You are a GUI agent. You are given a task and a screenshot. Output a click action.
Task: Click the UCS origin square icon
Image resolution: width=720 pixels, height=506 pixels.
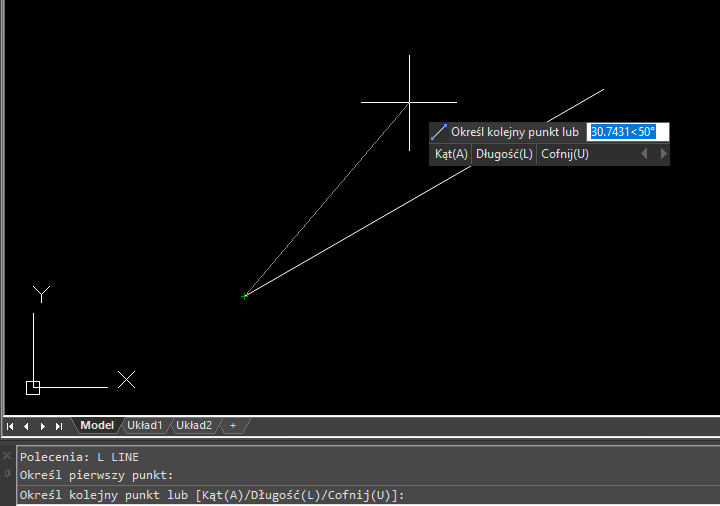click(33, 387)
